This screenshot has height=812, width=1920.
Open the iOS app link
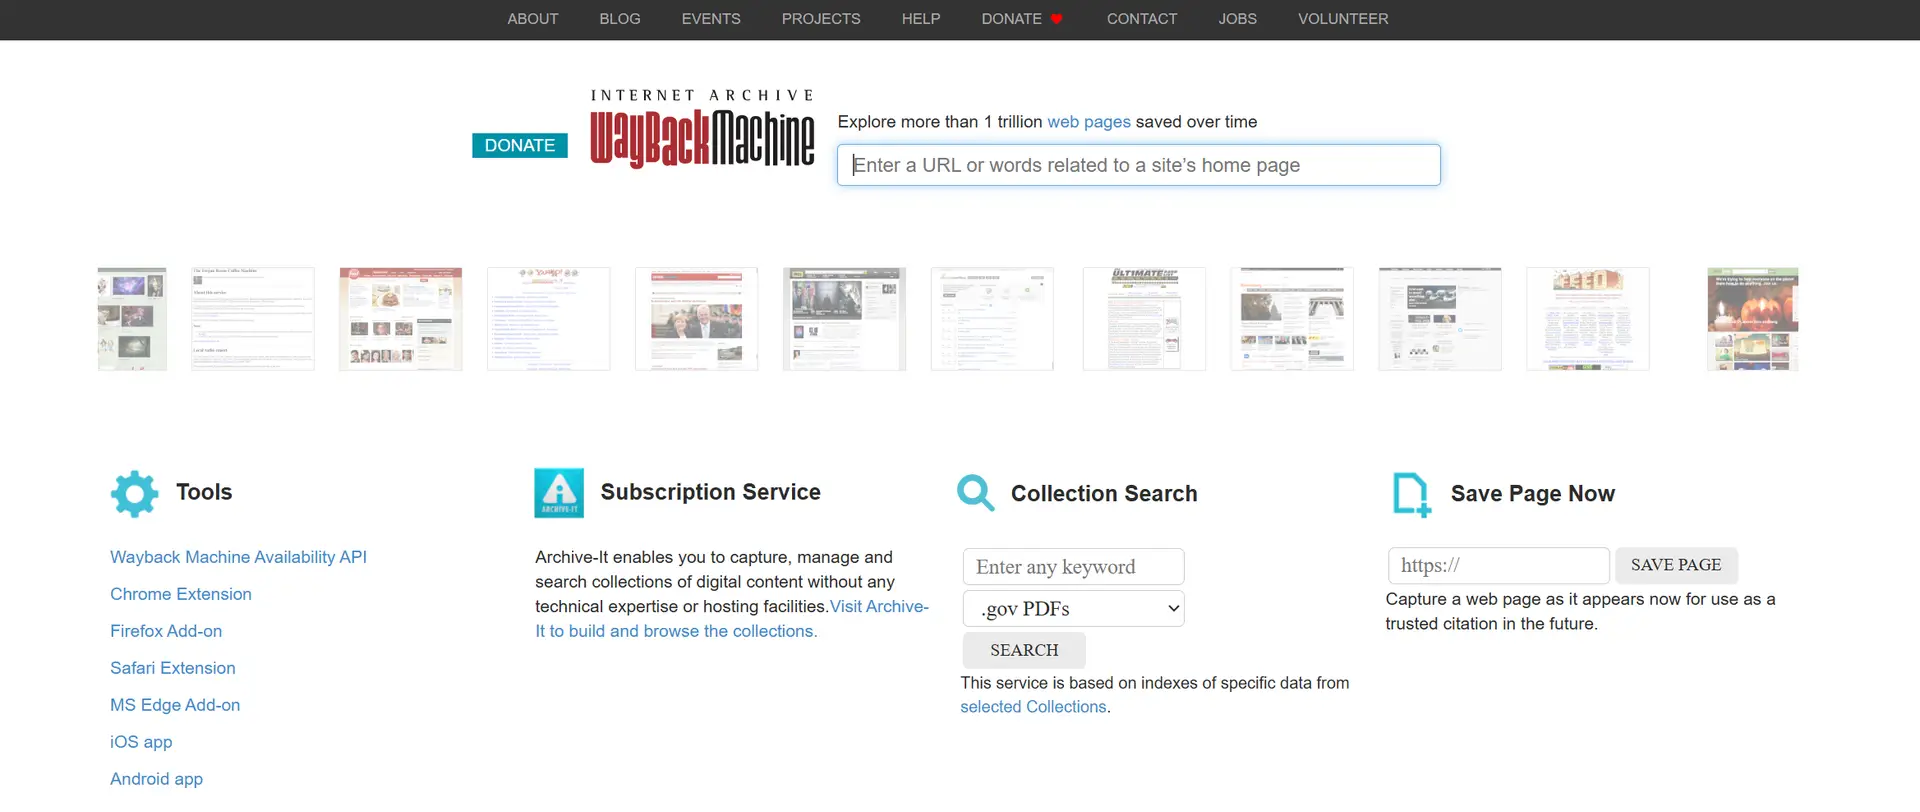(141, 742)
